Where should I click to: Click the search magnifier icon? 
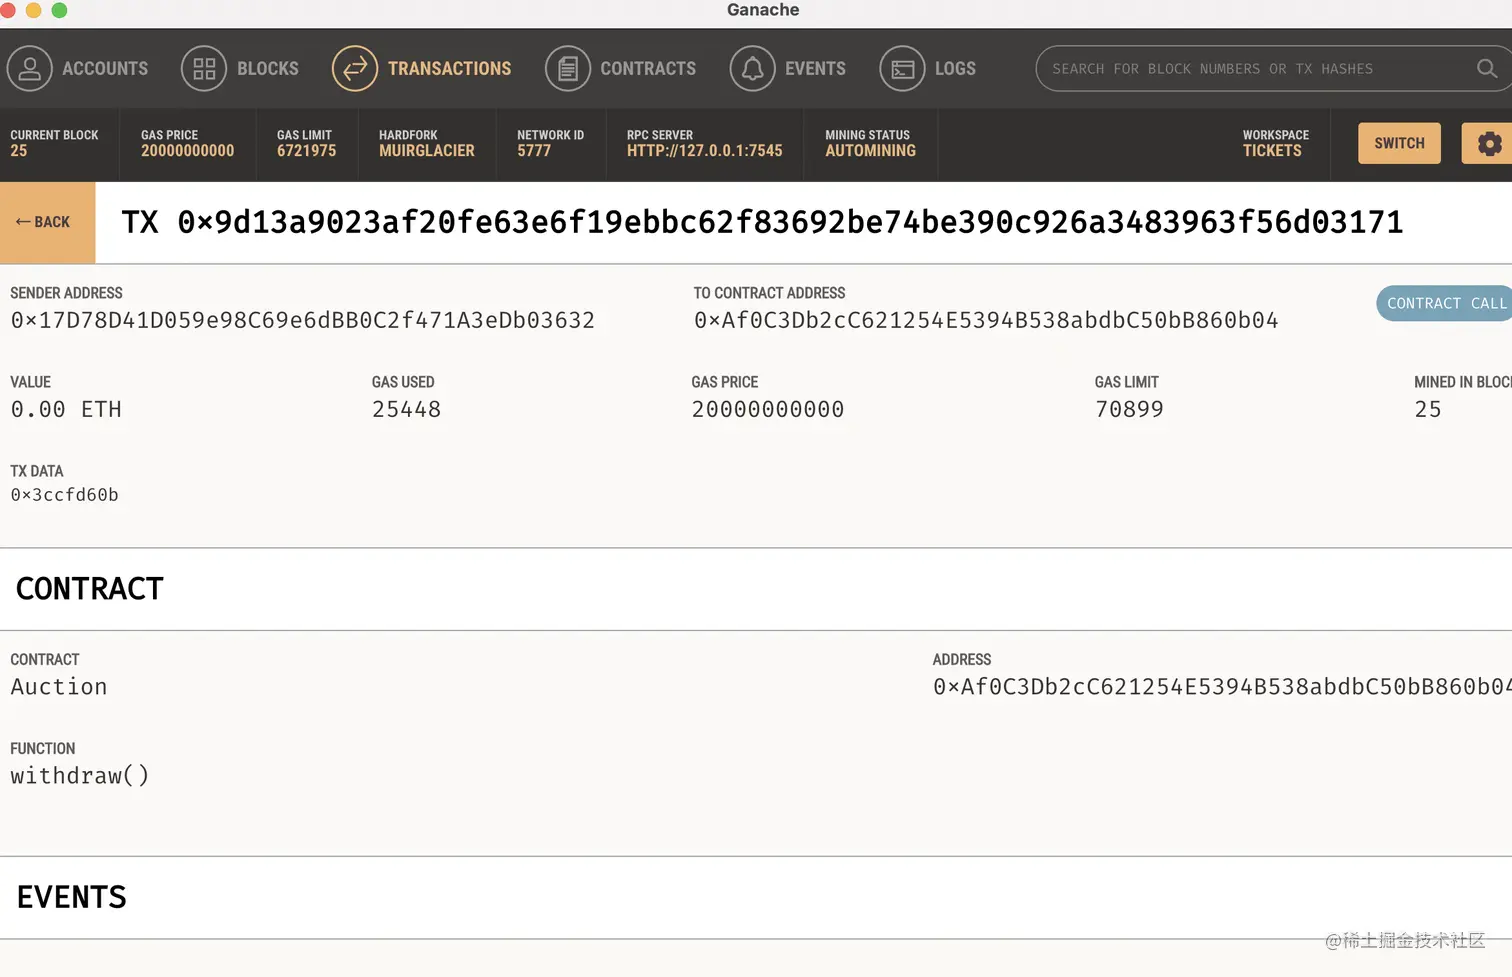(x=1487, y=68)
